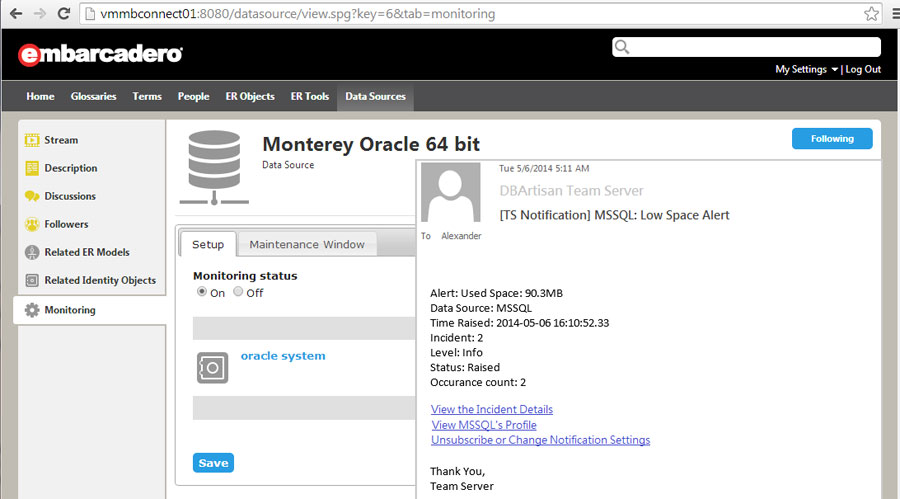This screenshot has height=499, width=900.
Task: Turn monitoring status On
Action: [202, 292]
